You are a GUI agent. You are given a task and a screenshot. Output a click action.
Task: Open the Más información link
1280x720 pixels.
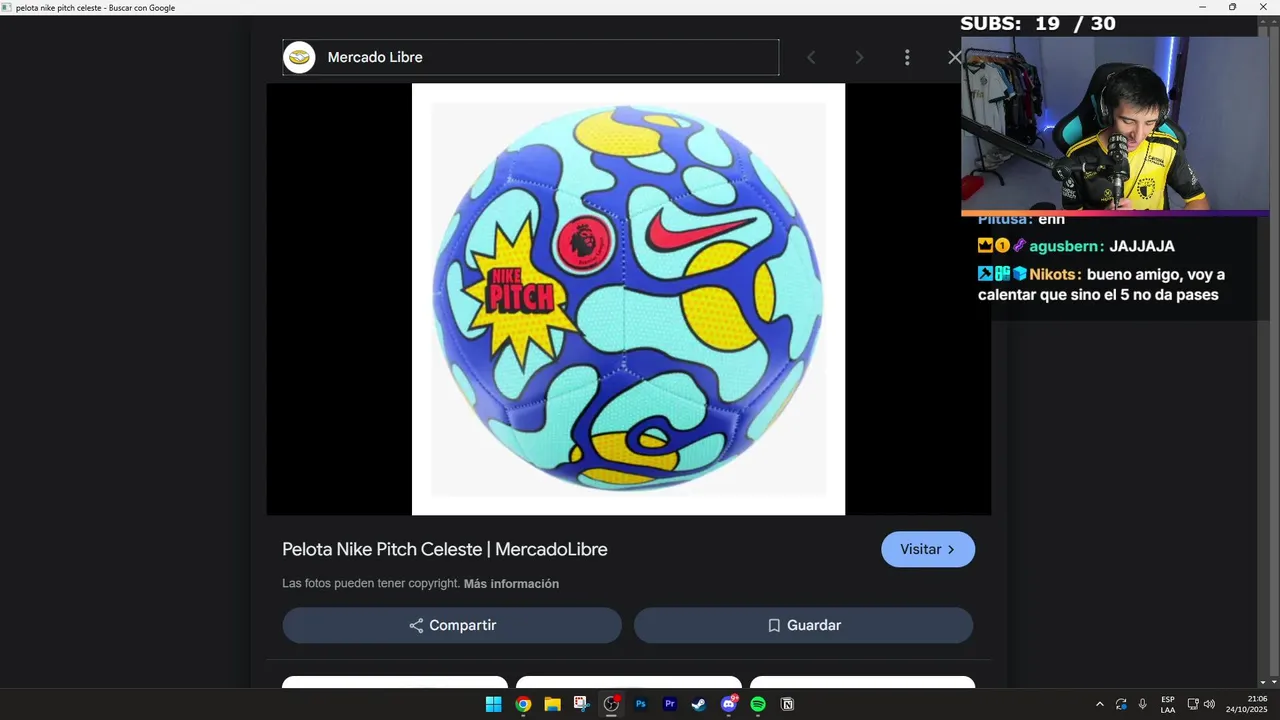(x=511, y=584)
